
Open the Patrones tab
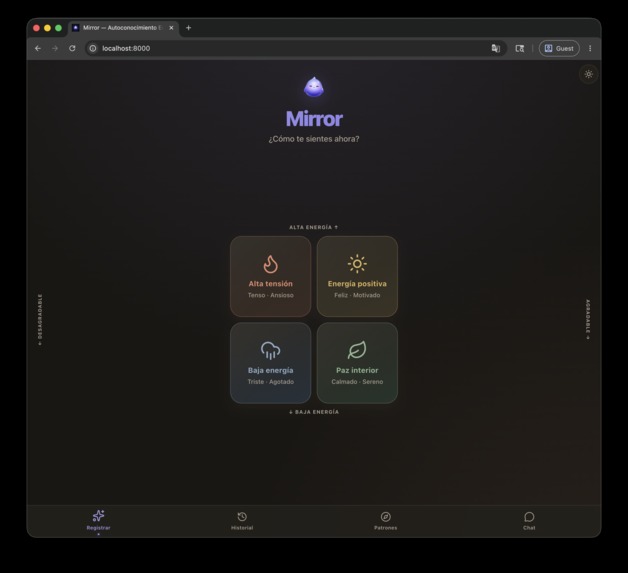(x=386, y=521)
